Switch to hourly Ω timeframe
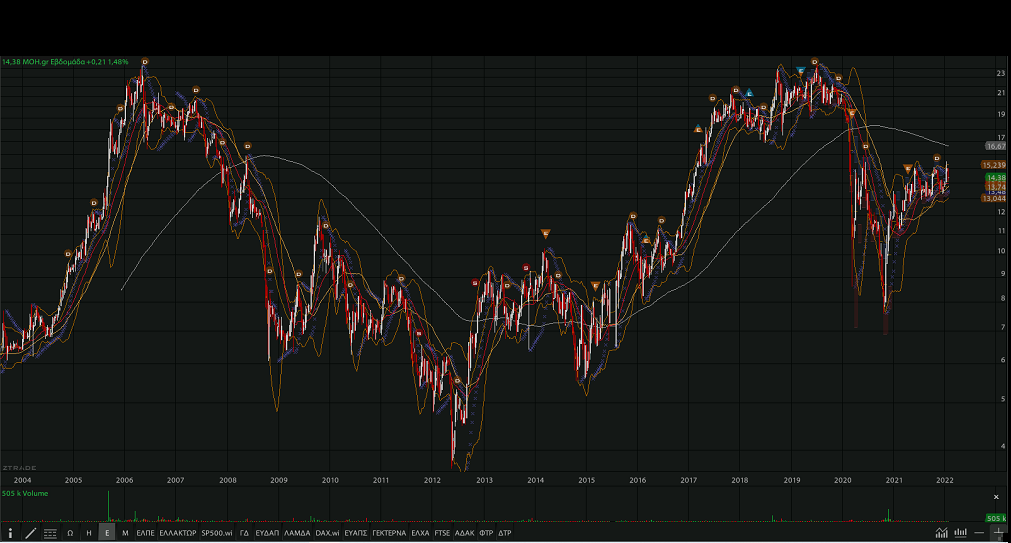This screenshot has width=1011, height=543. click(70, 534)
